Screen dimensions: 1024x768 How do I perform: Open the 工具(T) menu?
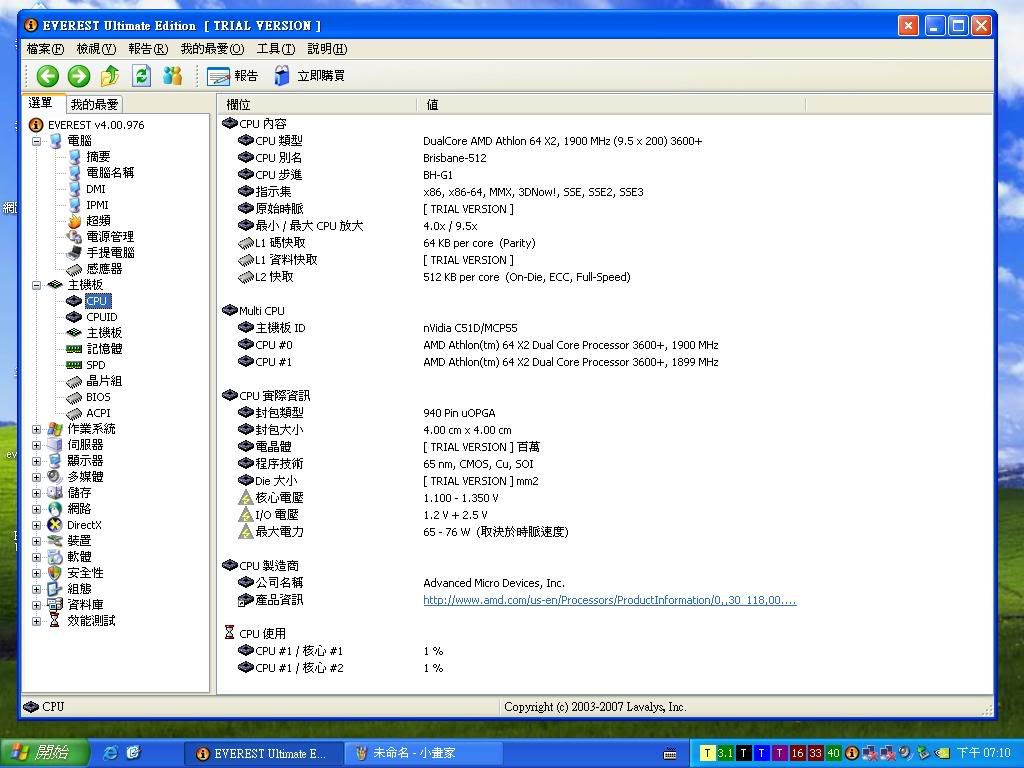pos(276,49)
